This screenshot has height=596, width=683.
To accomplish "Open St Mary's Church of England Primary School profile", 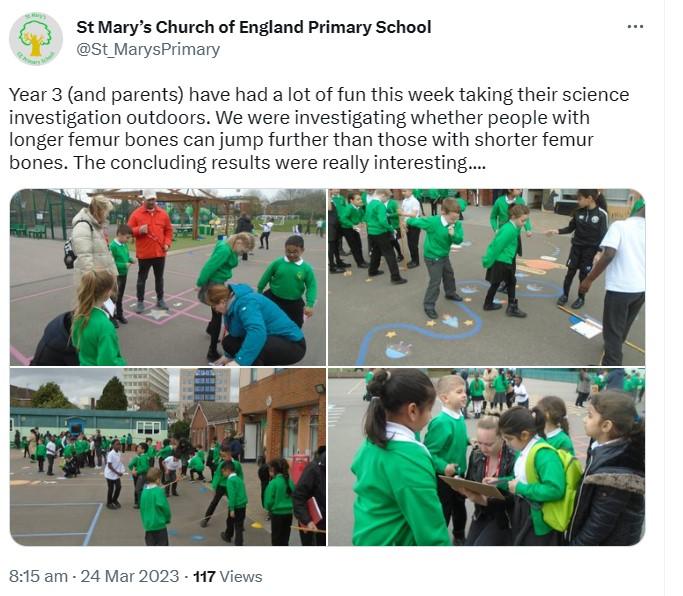I will (254, 27).
